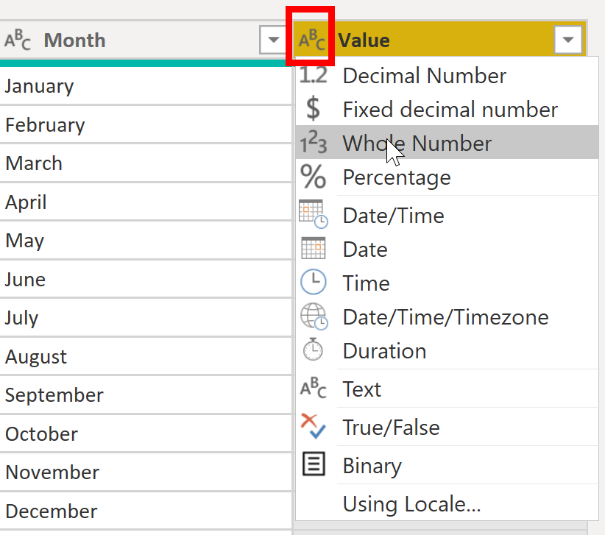Screen dimensions: 605x535
Task: Select the November cell
Action: pyautogui.click(x=145, y=473)
